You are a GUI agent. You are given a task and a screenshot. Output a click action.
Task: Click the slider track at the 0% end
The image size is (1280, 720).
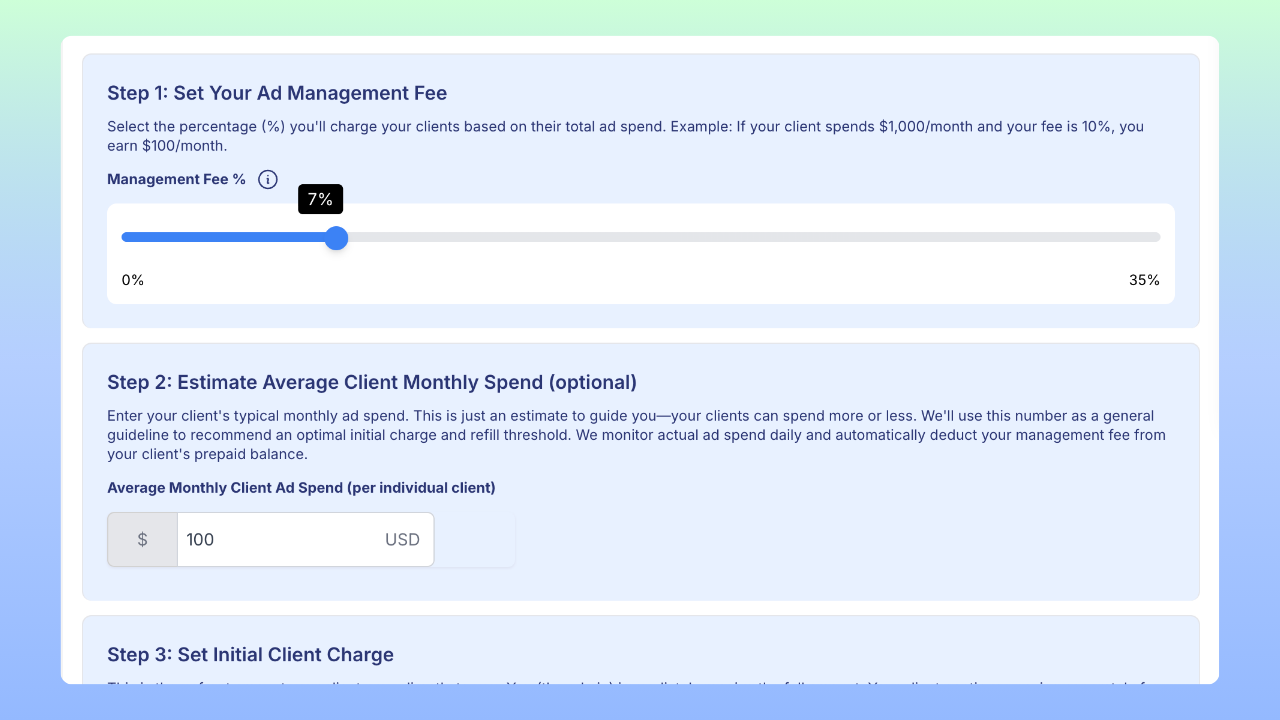pyautogui.click(x=130, y=237)
